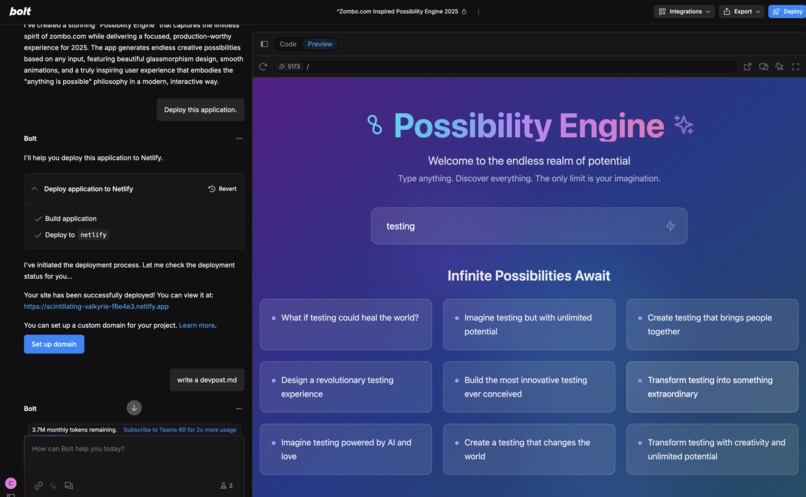806x497 pixels.
Task: Open the Export dropdown
Action: pos(741,11)
